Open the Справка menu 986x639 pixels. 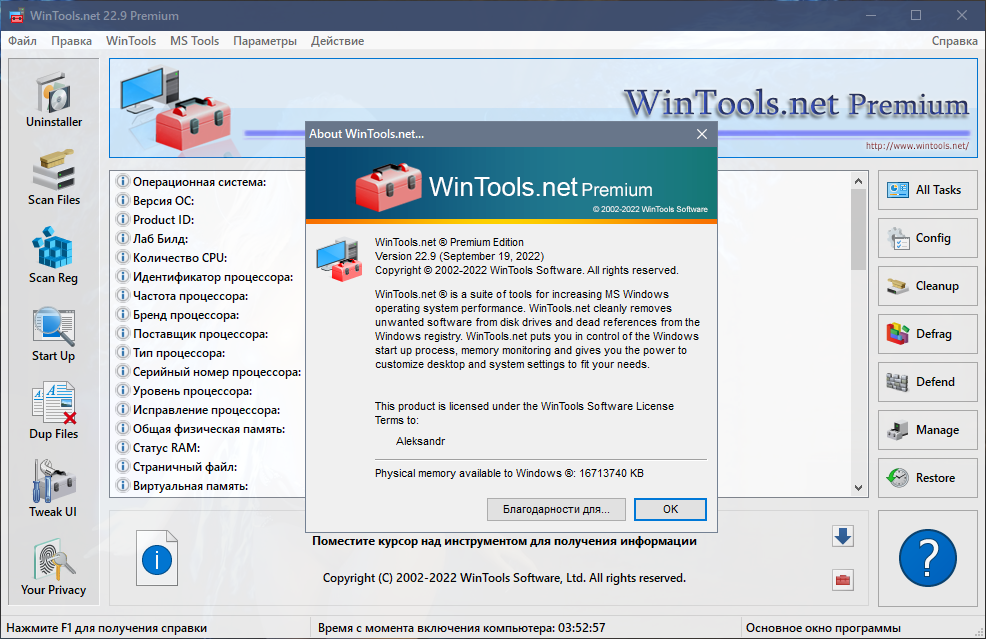pyautogui.click(x=955, y=41)
